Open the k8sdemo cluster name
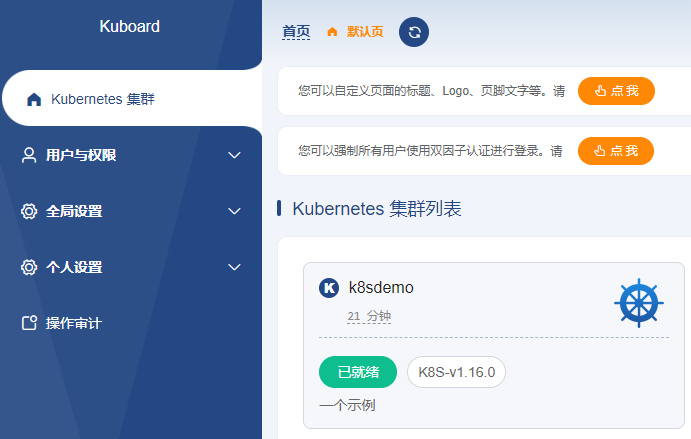 [x=381, y=288]
